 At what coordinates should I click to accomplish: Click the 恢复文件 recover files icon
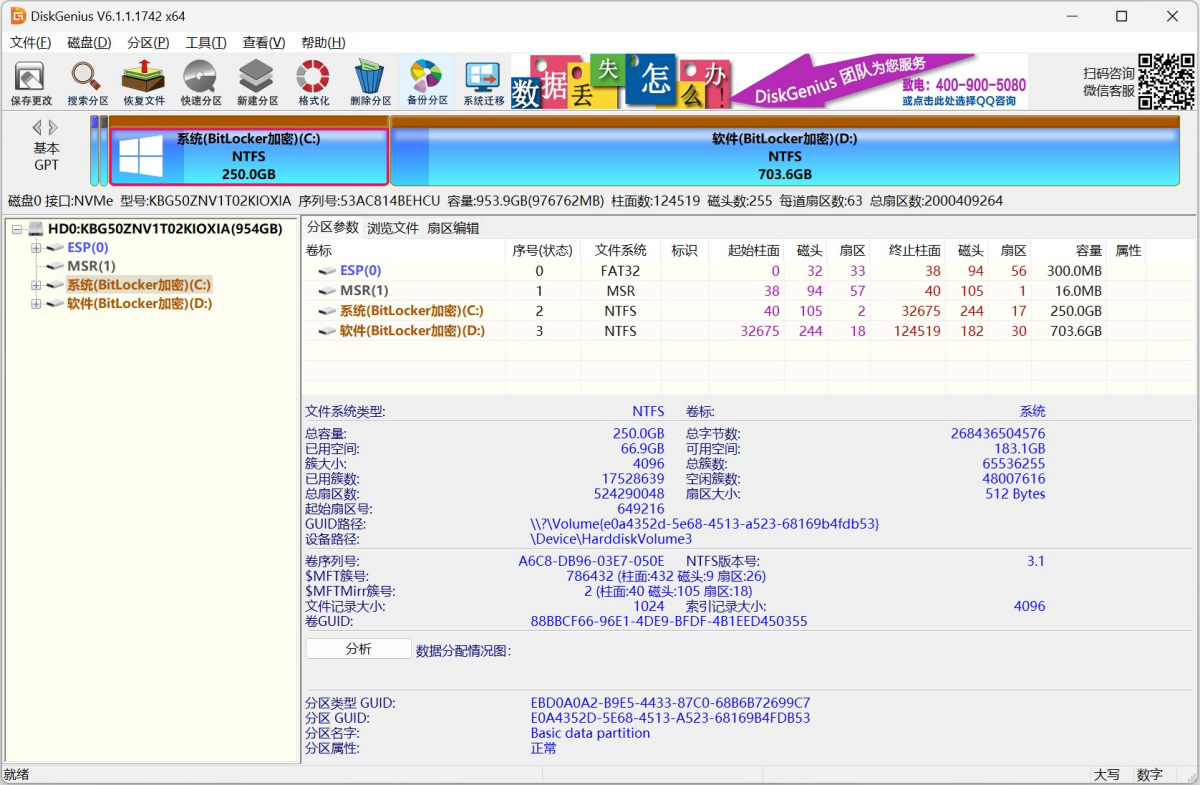tap(144, 83)
